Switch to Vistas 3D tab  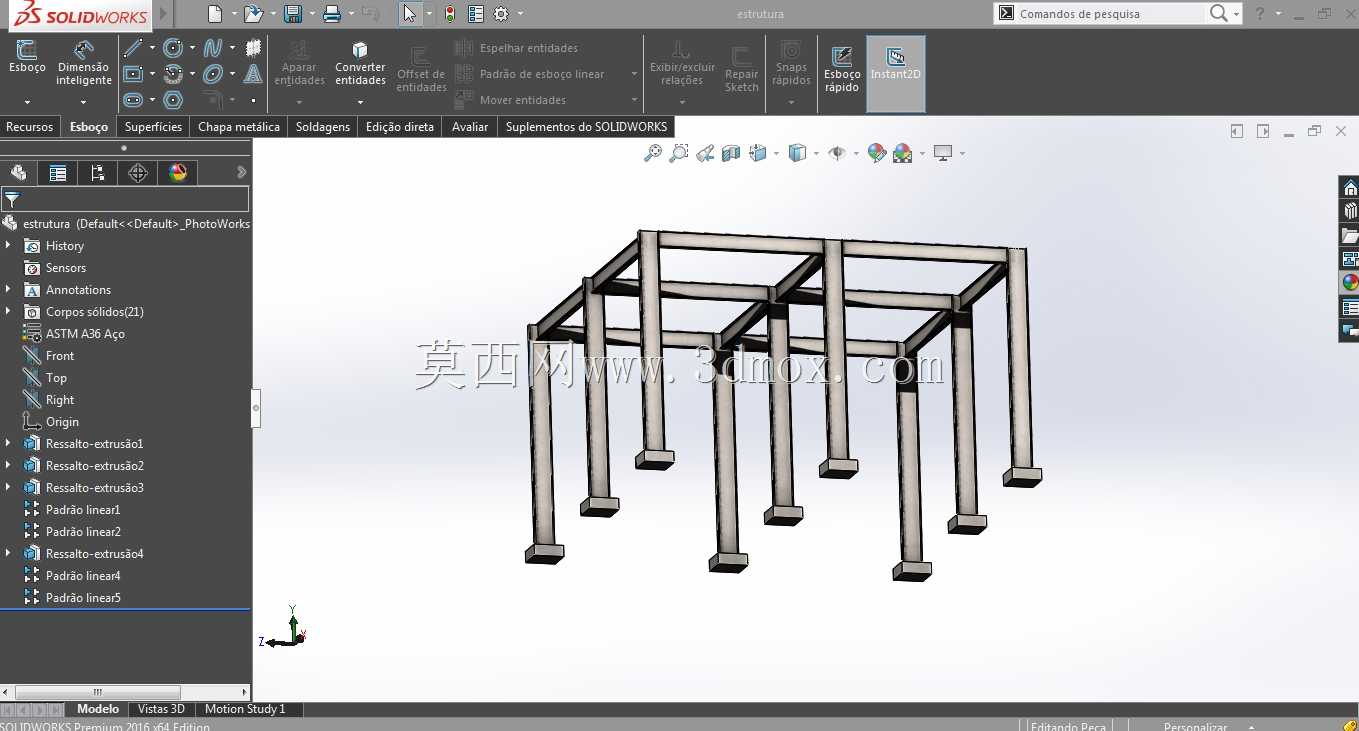click(x=161, y=709)
